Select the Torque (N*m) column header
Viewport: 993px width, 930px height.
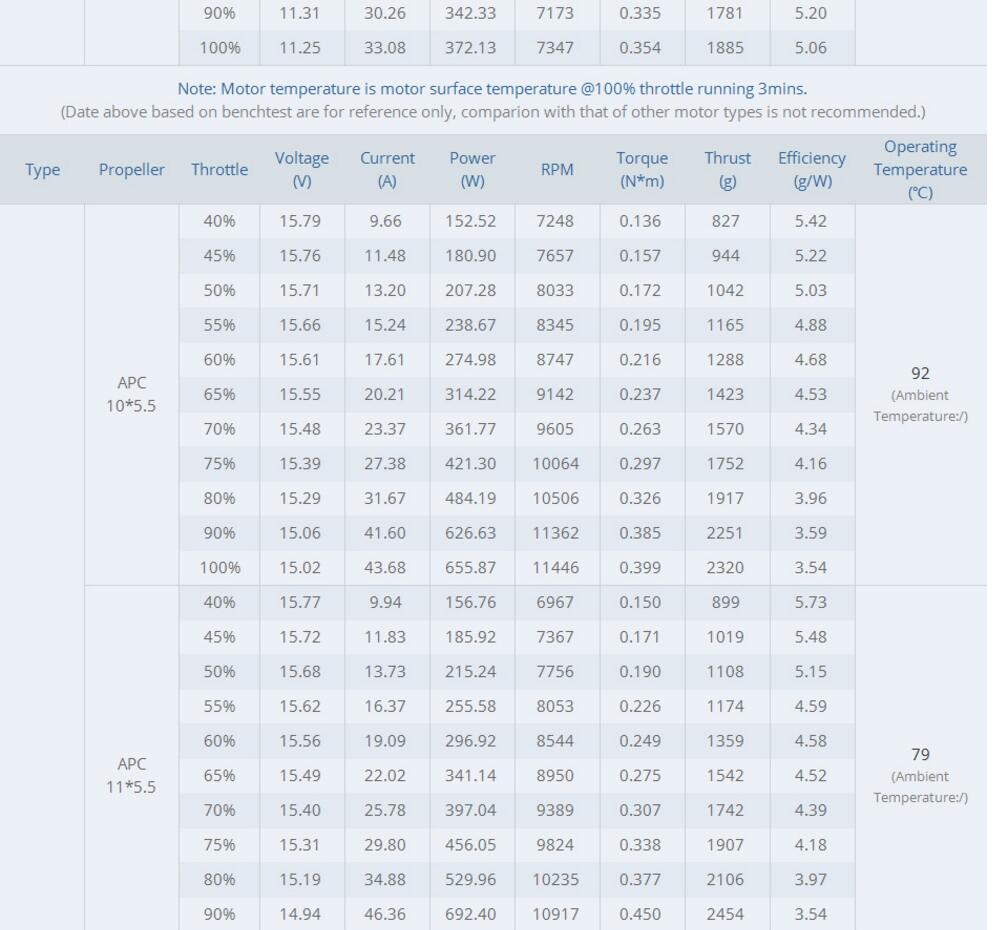pyautogui.click(x=641, y=170)
